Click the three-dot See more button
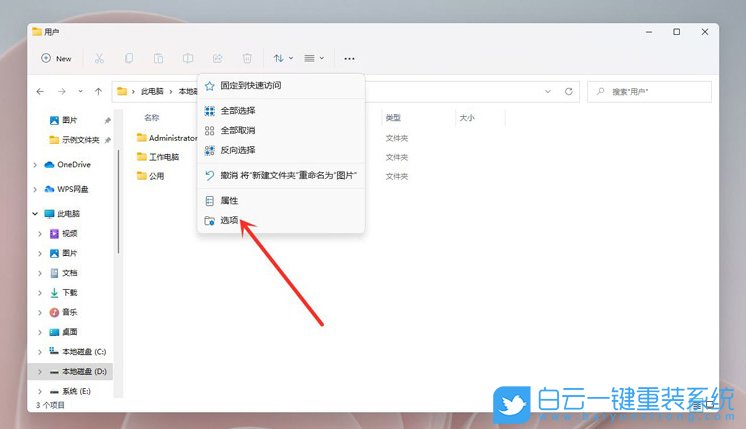 [x=349, y=58]
